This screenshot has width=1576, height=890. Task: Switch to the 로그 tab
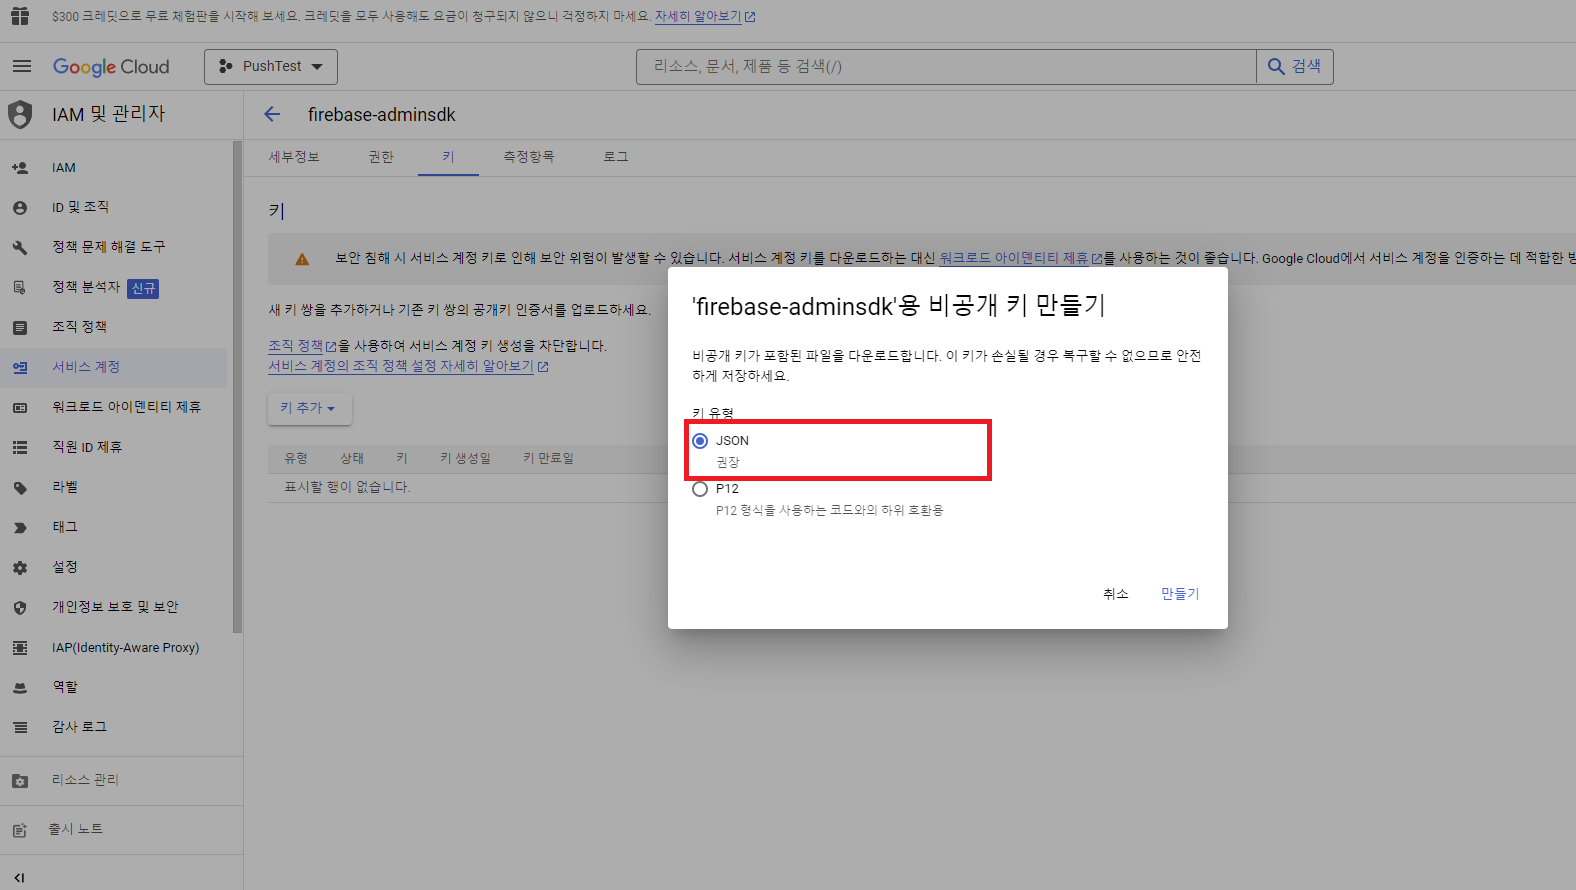tap(616, 157)
